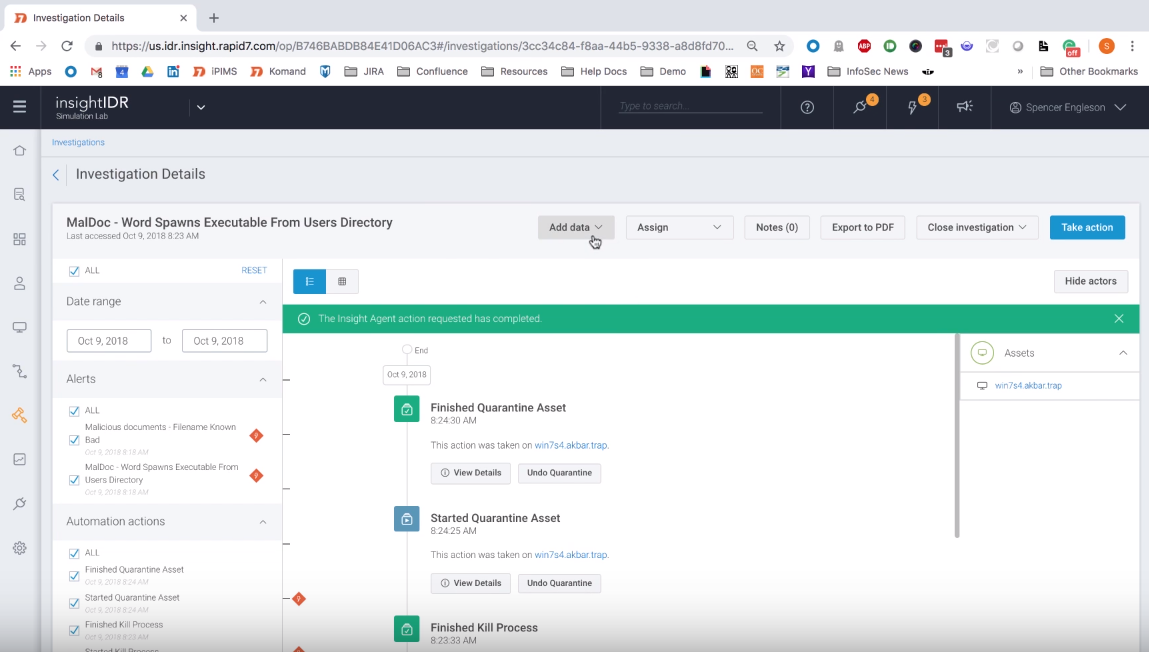Open the AdBlock Plus extension icon
This screenshot has height=652, width=1149.
click(865, 45)
